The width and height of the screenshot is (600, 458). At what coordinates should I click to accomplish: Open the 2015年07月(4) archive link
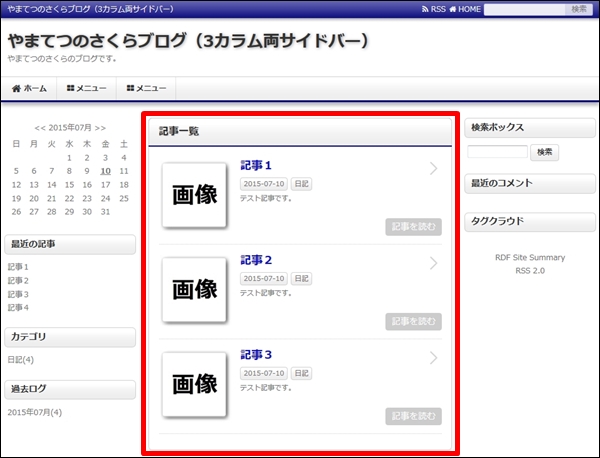[x=35, y=412]
